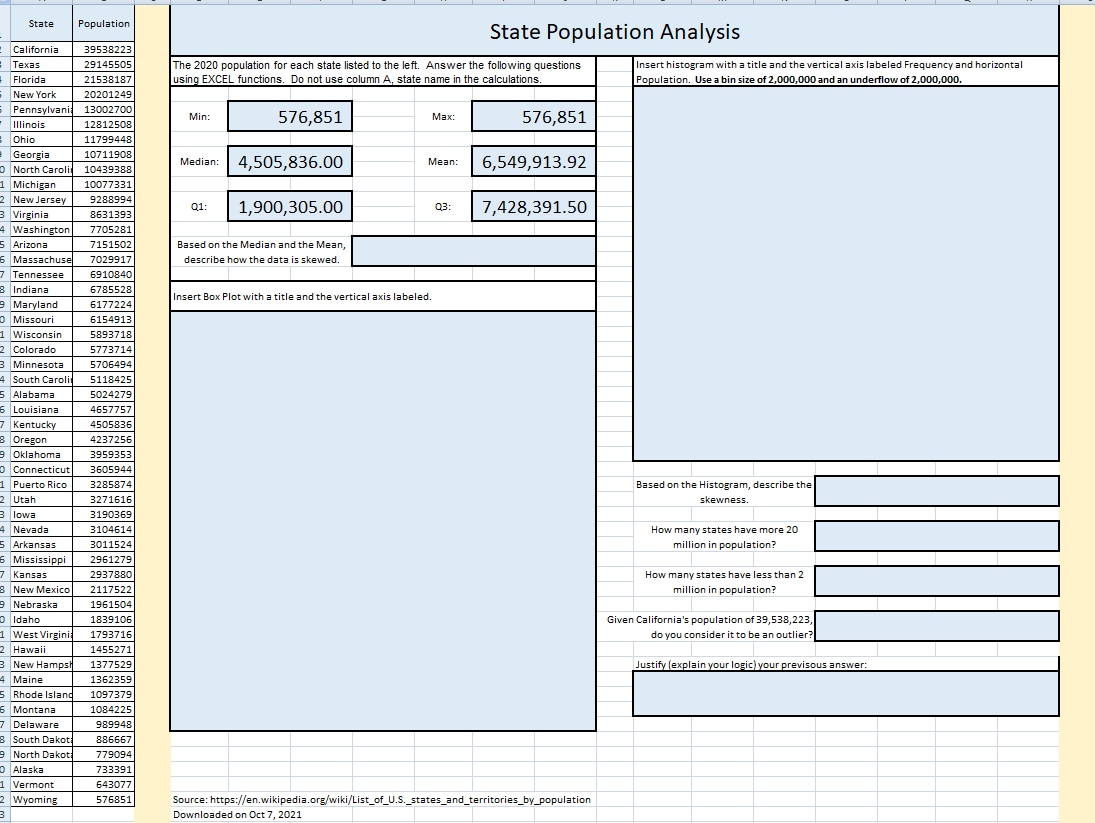
Task: Select the Wyoming state cell
Action: (41, 800)
